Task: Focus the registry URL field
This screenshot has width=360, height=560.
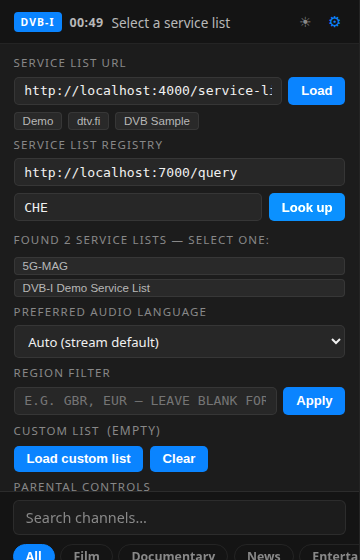Action: [x=179, y=172]
